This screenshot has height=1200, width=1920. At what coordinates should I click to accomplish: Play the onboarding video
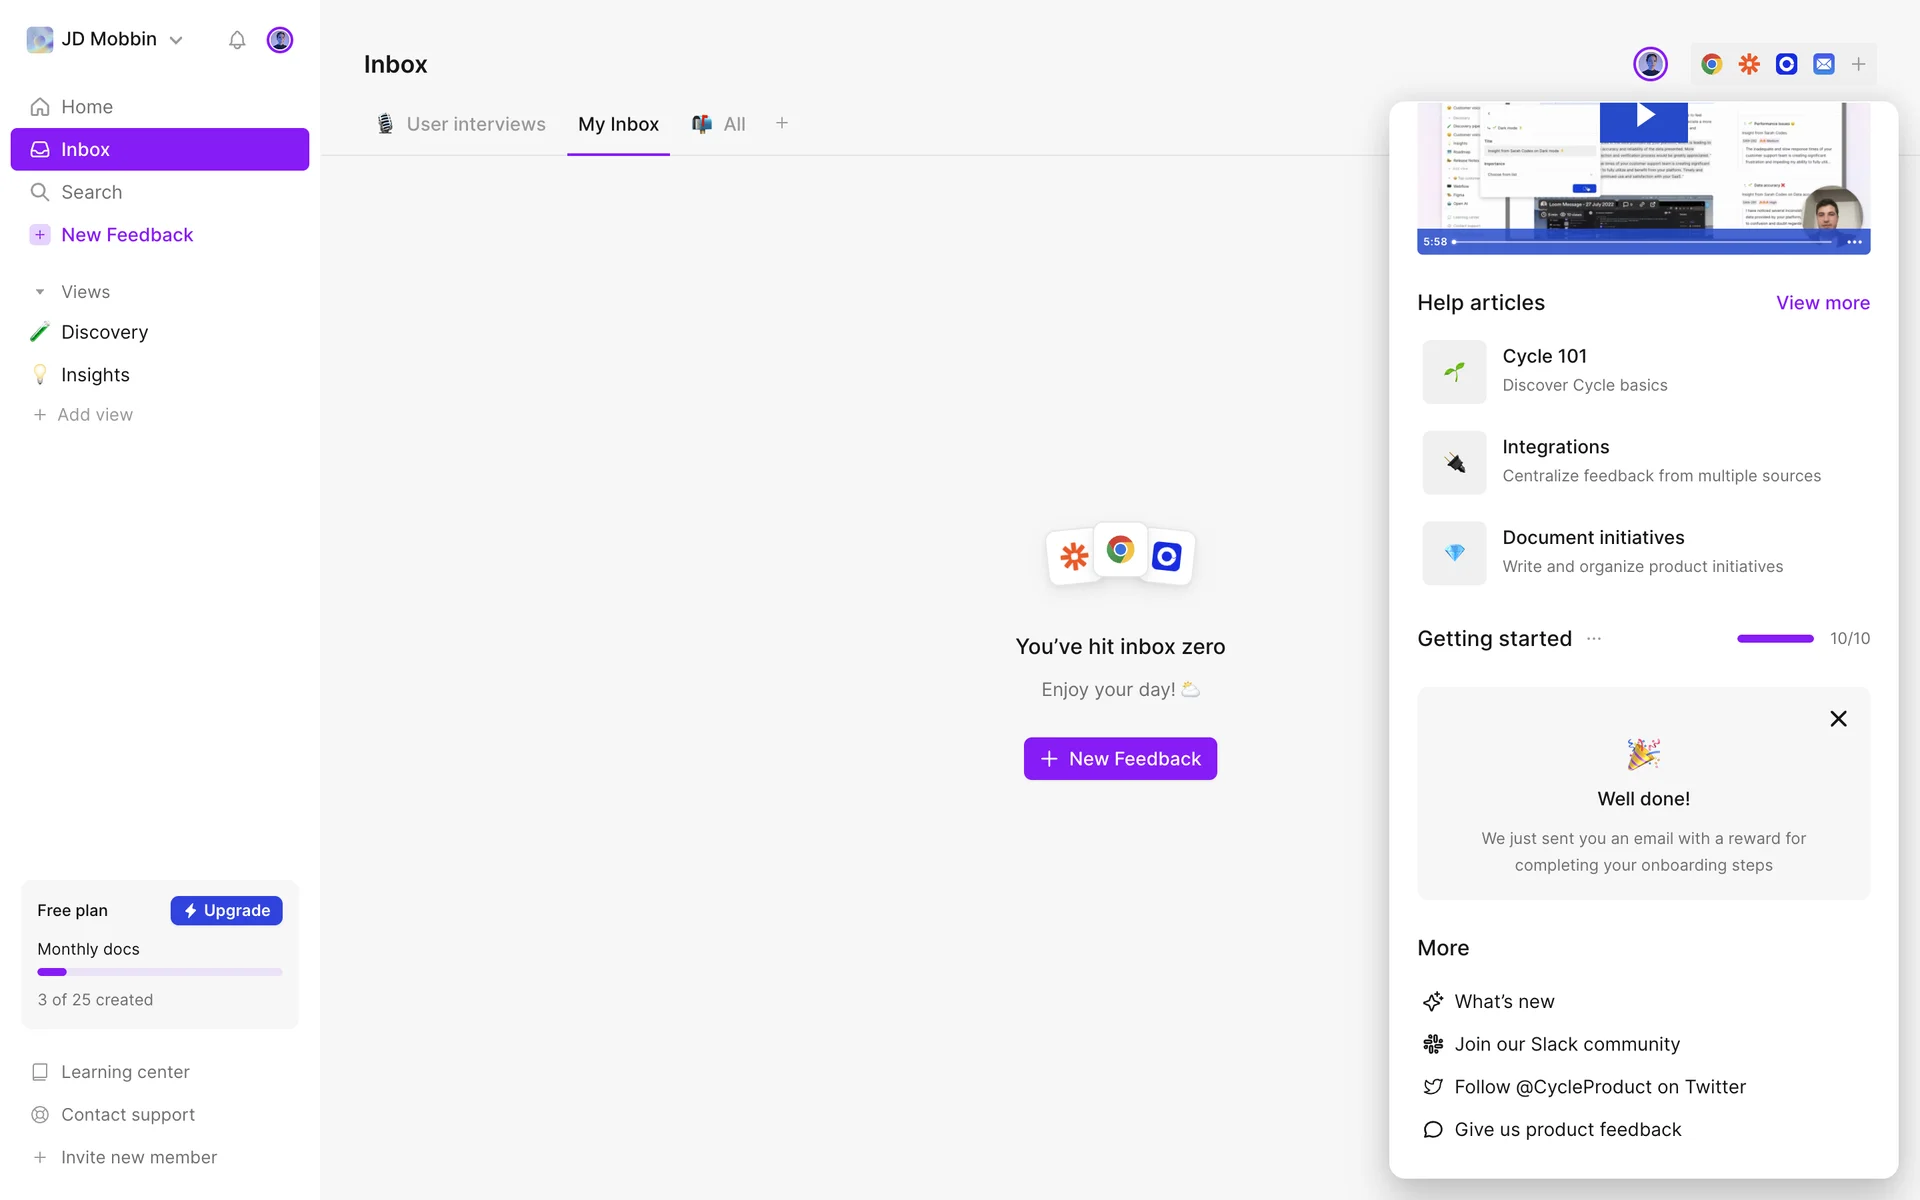(x=1644, y=117)
